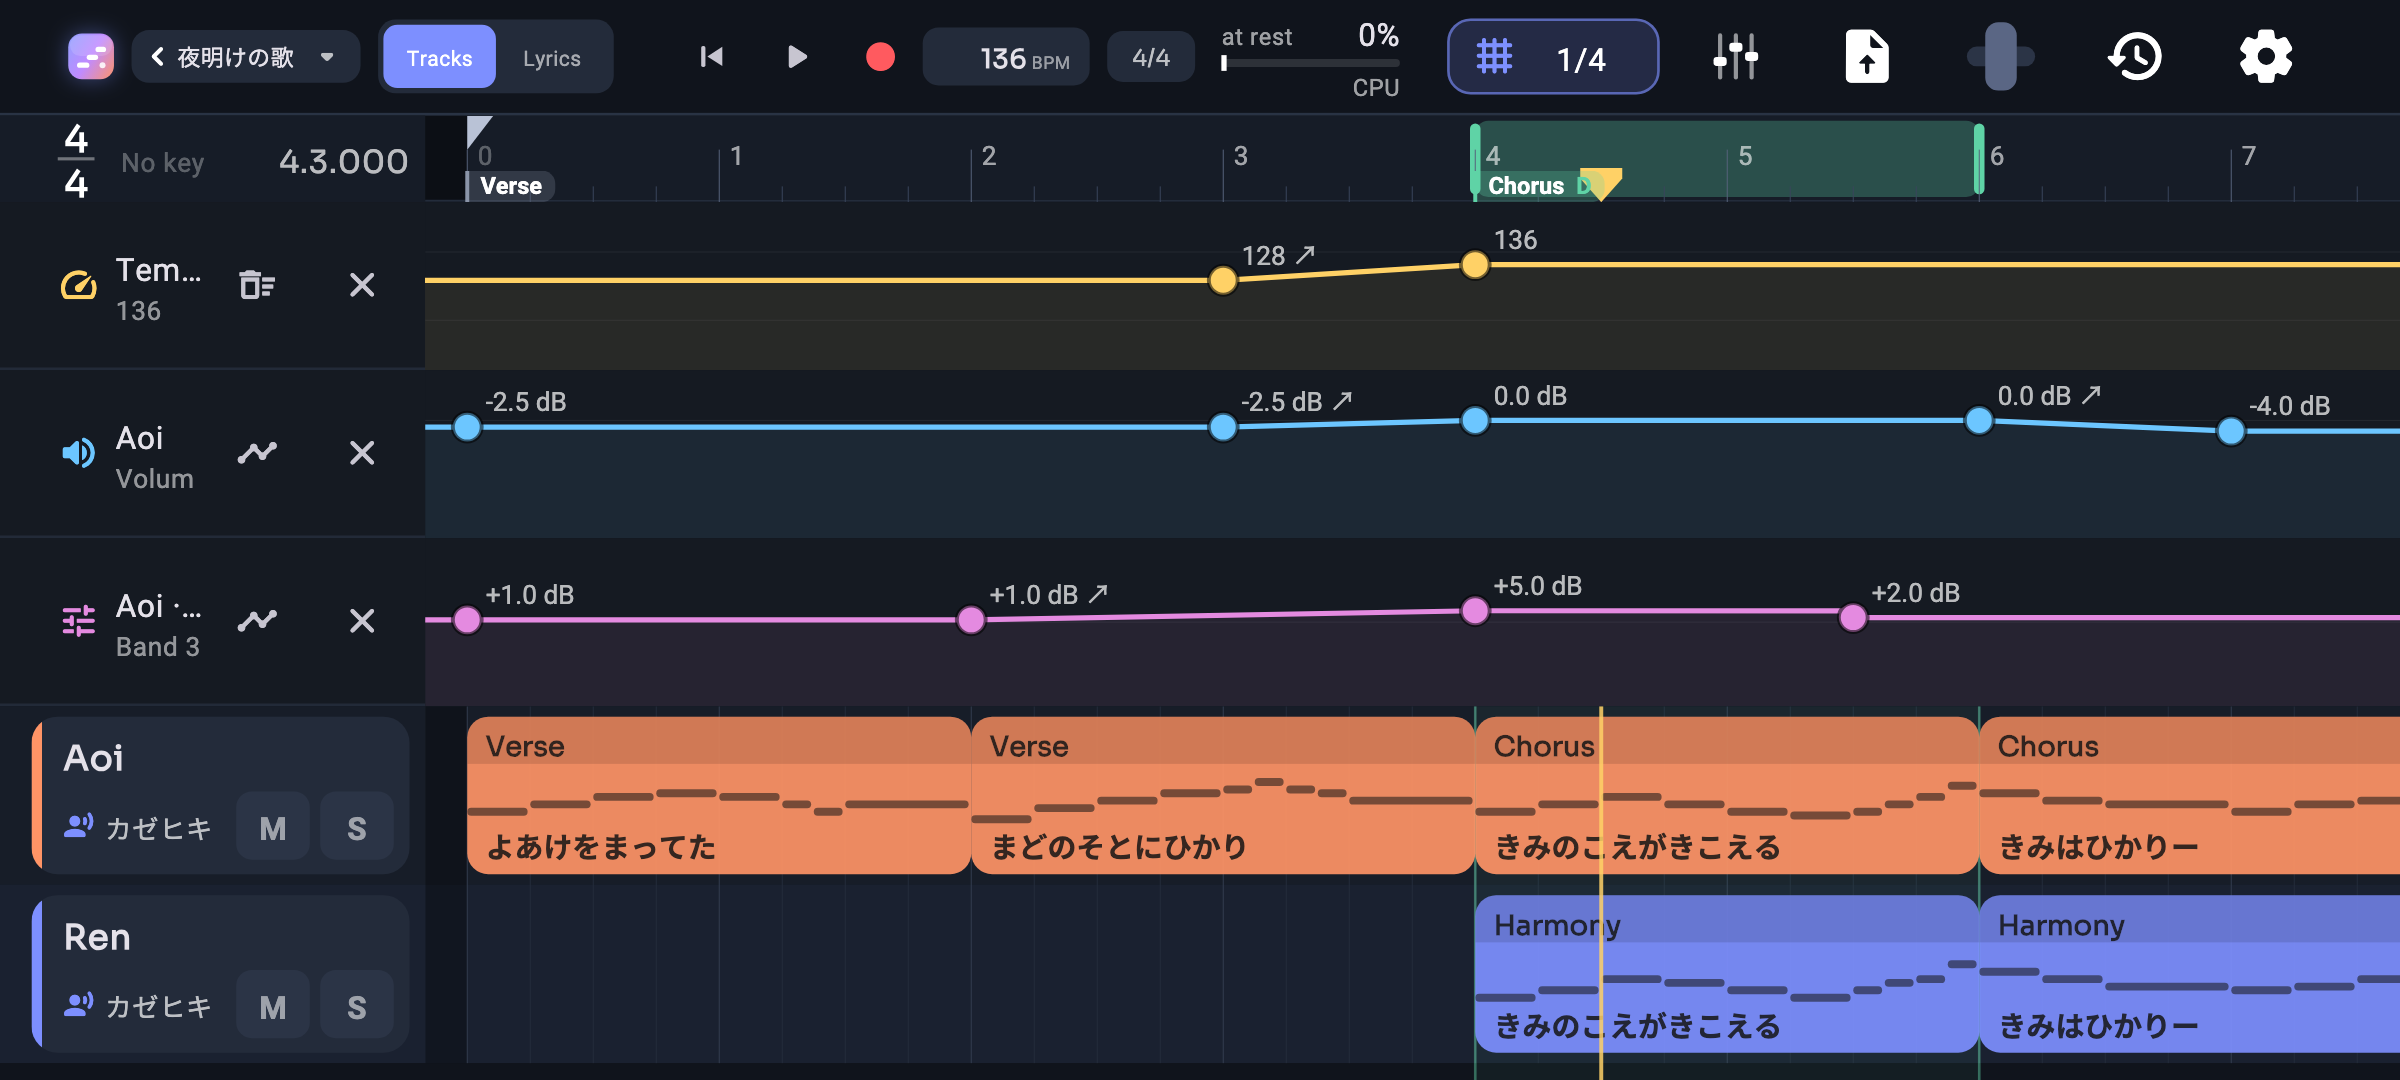Start playback with the play button

point(797,57)
